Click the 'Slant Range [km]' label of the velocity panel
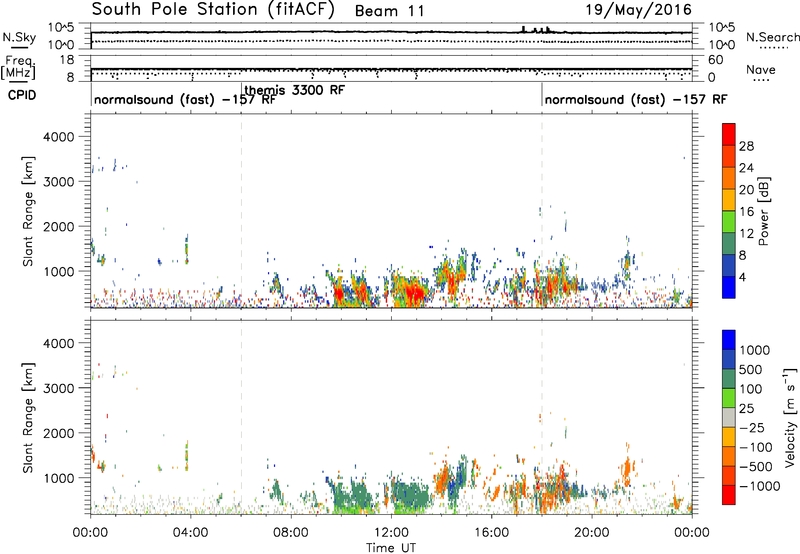 pos(28,418)
